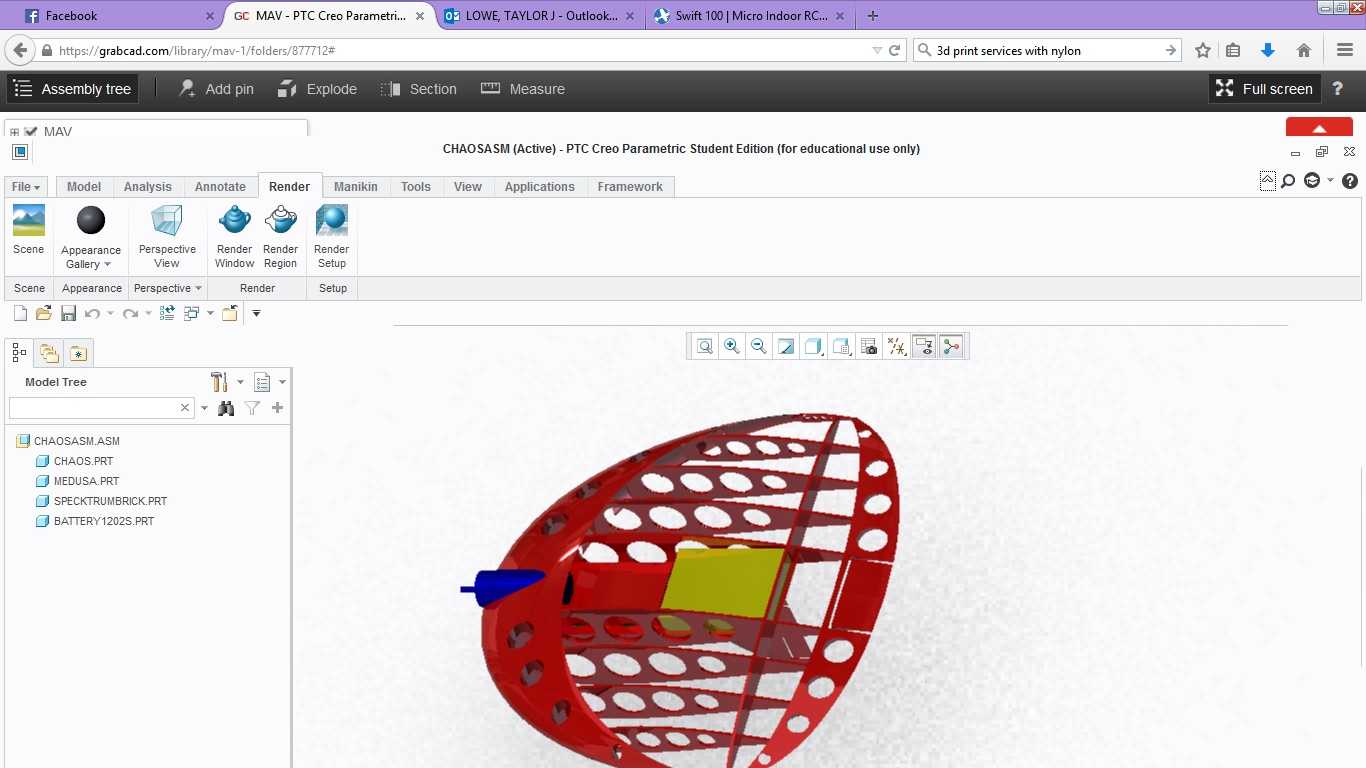1366x768 pixels.
Task: Open the Analysis ribbon tab
Action: (x=148, y=187)
